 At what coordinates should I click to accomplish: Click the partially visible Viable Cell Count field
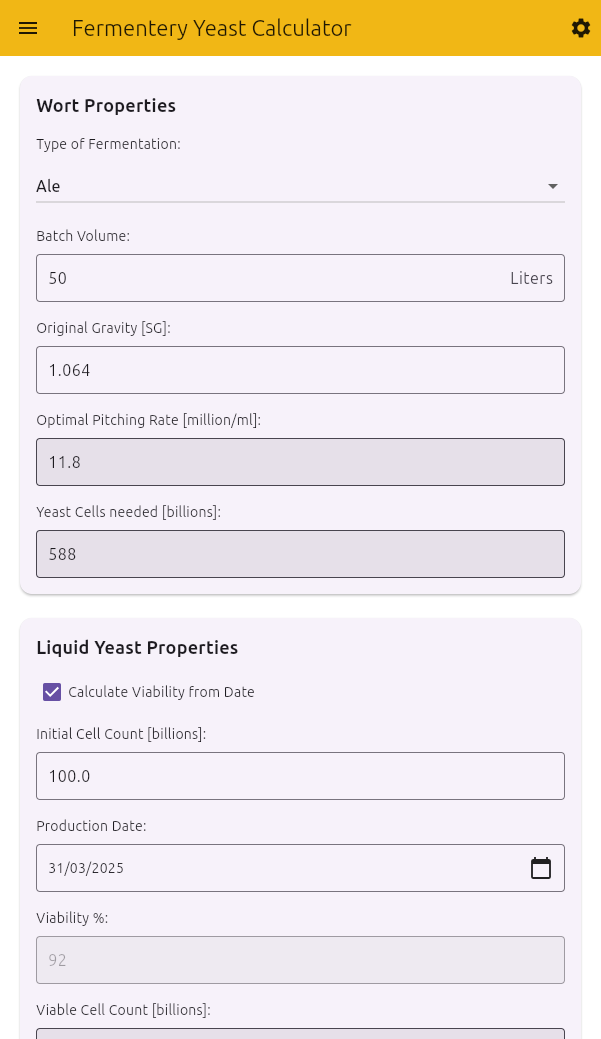[x=300, y=1034]
